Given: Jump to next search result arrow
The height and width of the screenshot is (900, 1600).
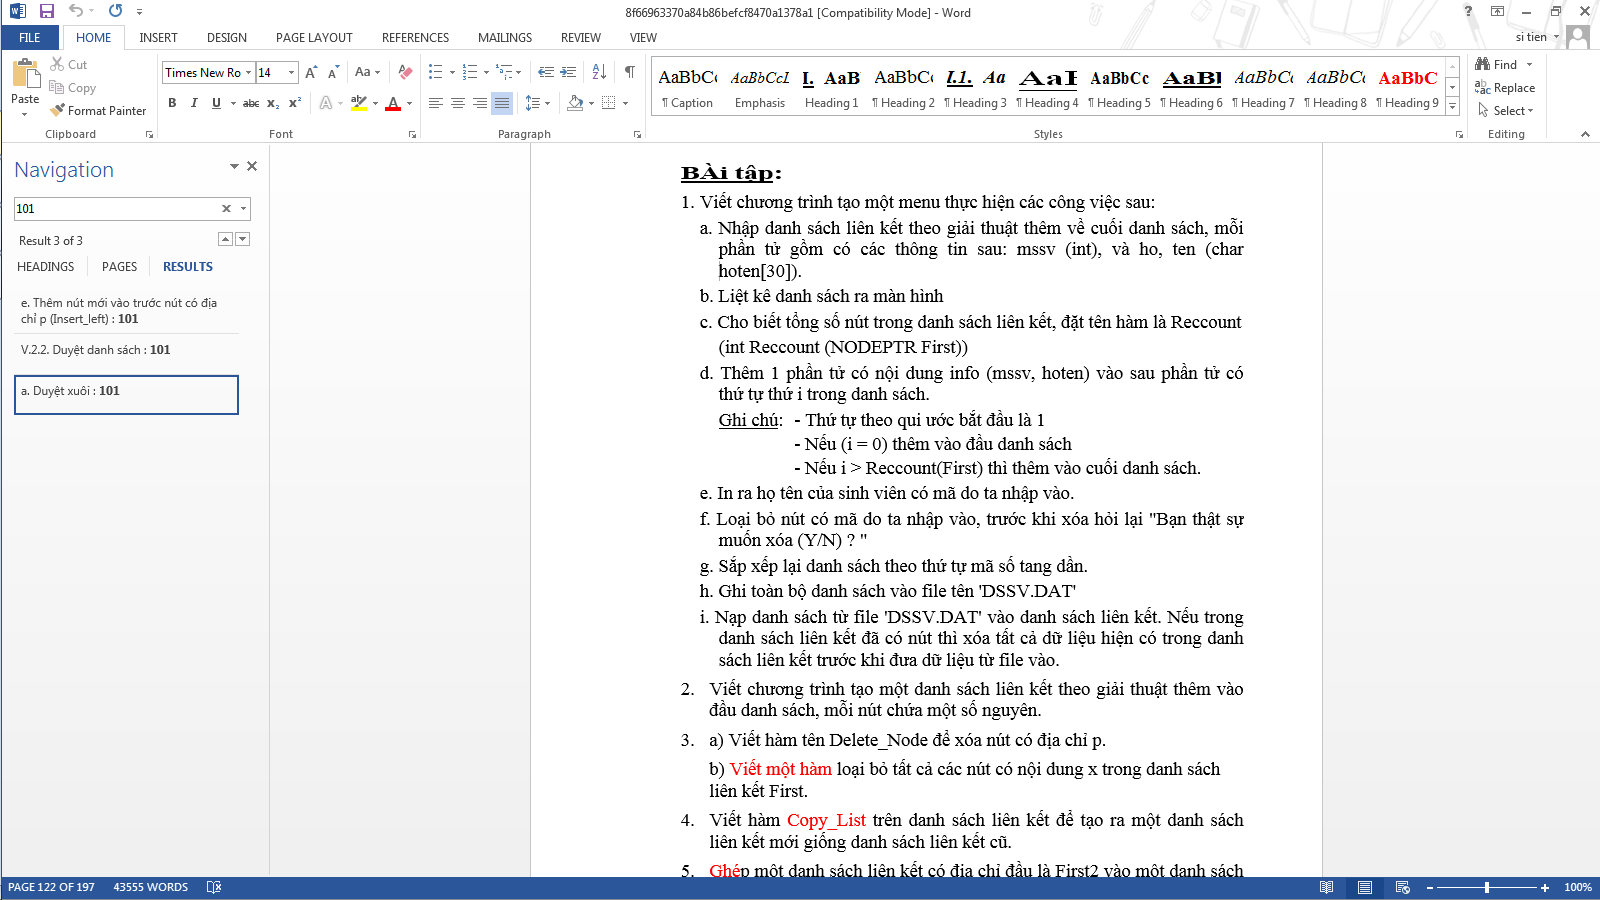Looking at the screenshot, I should (x=243, y=239).
